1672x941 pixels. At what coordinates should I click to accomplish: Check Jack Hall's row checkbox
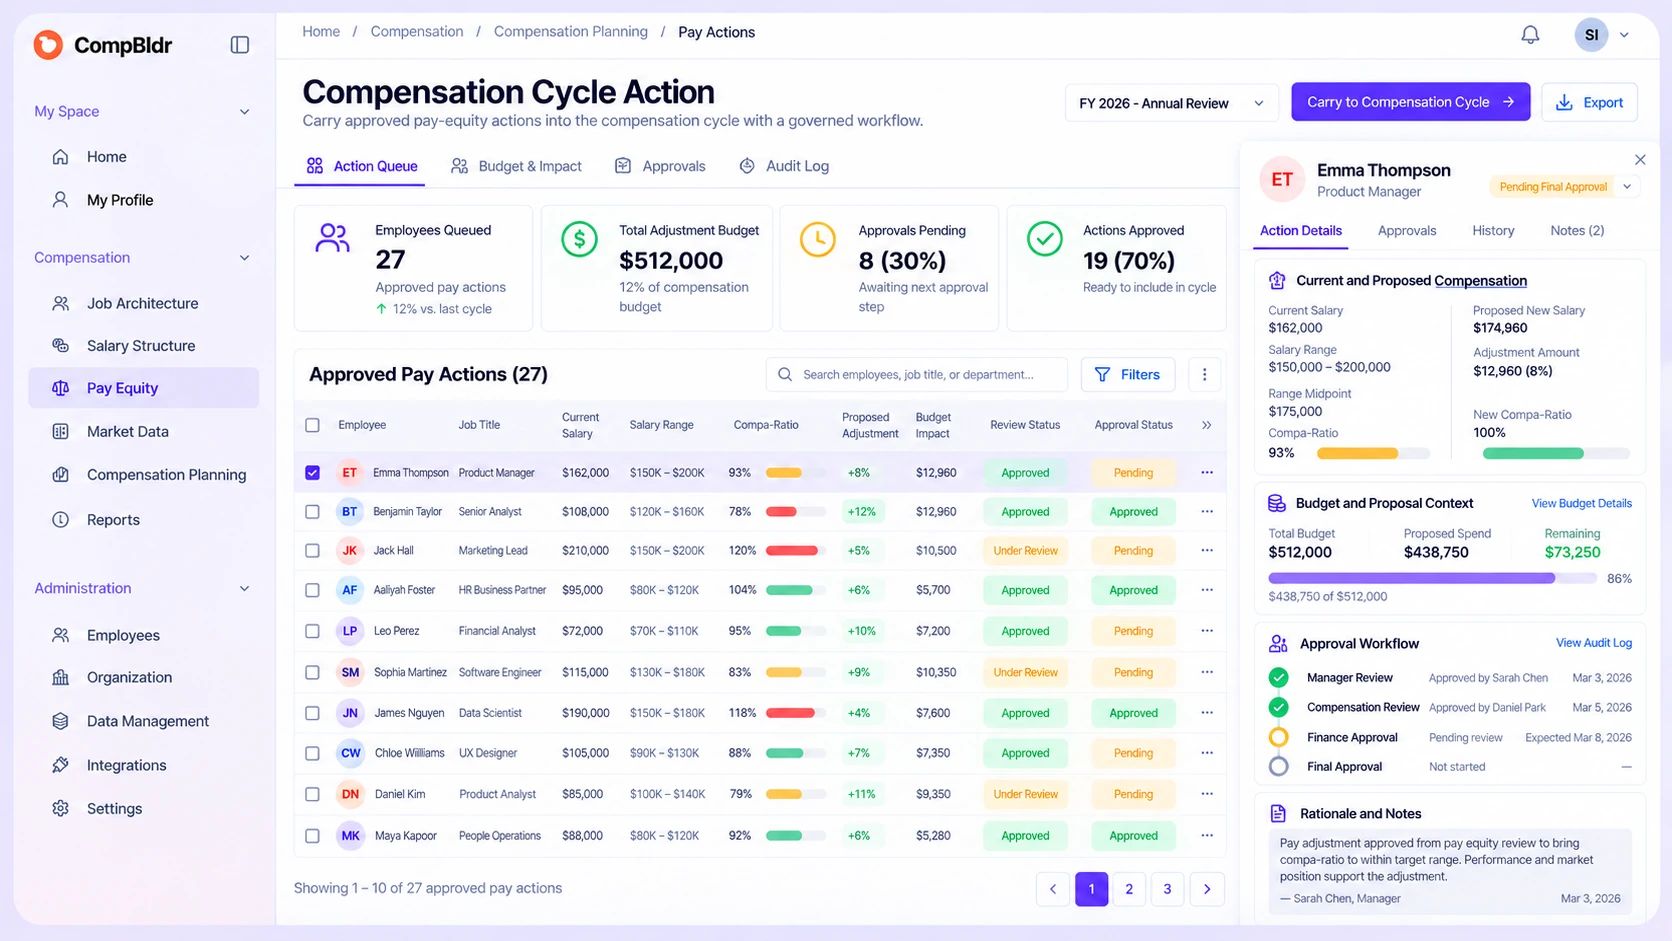pos(312,550)
